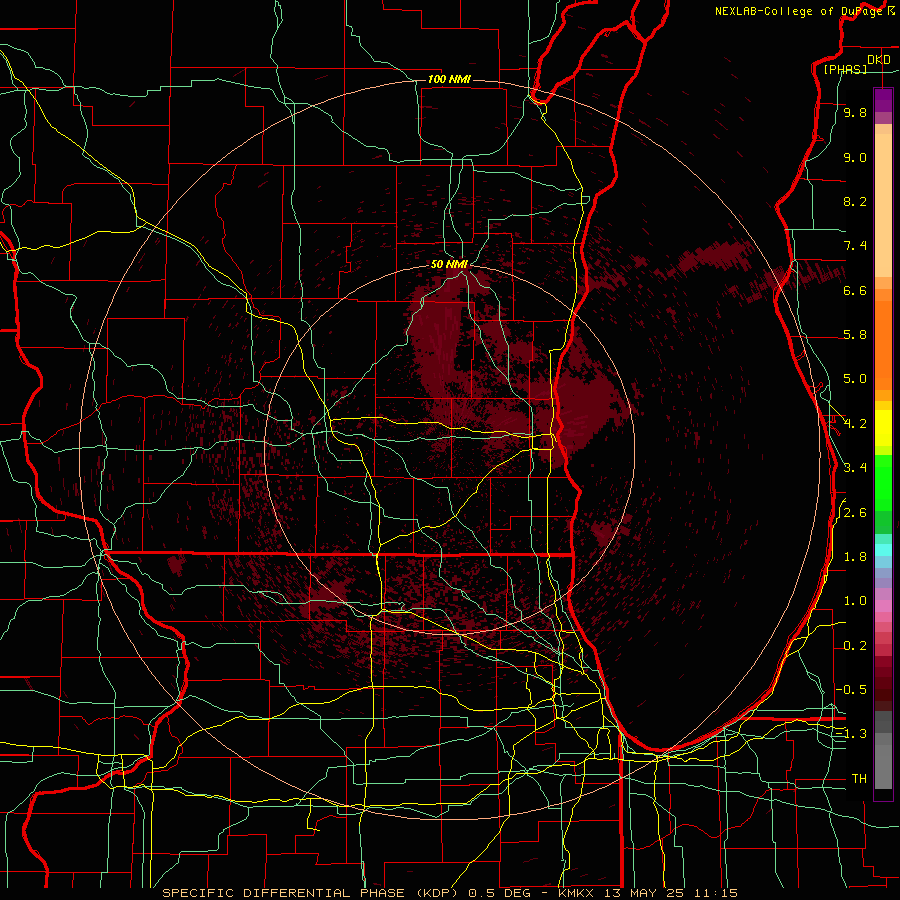Select the "5.8" legend scale value
900x900 pixels.
855,335
